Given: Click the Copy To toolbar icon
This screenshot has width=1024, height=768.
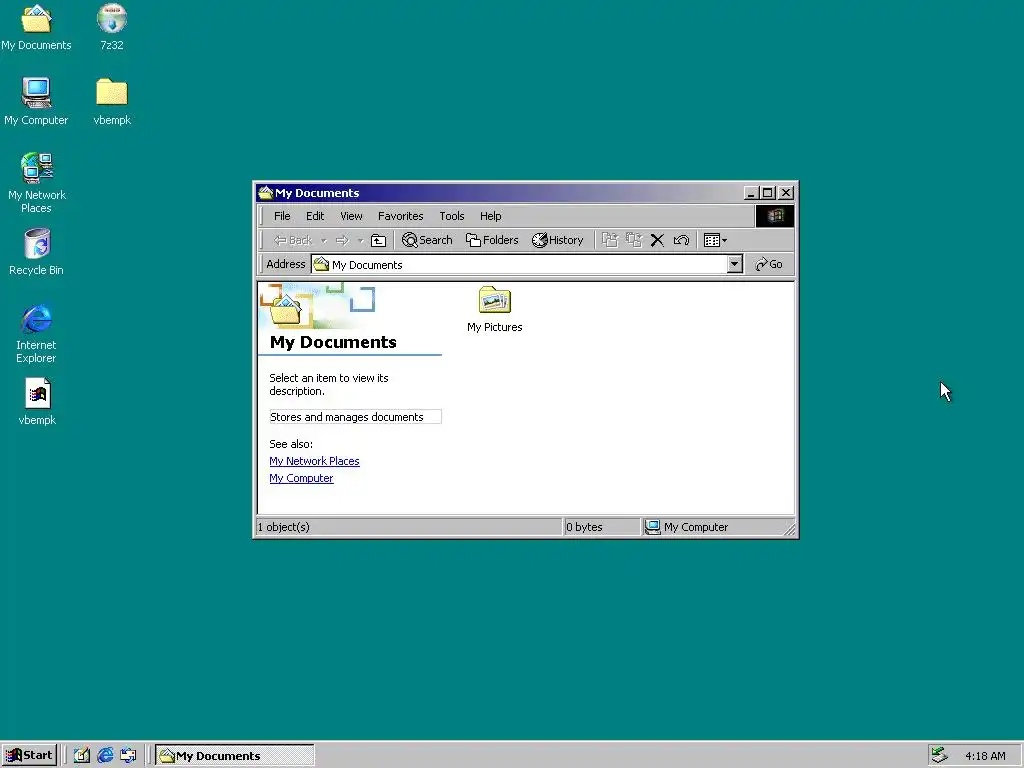Looking at the screenshot, I should (x=633, y=240).
